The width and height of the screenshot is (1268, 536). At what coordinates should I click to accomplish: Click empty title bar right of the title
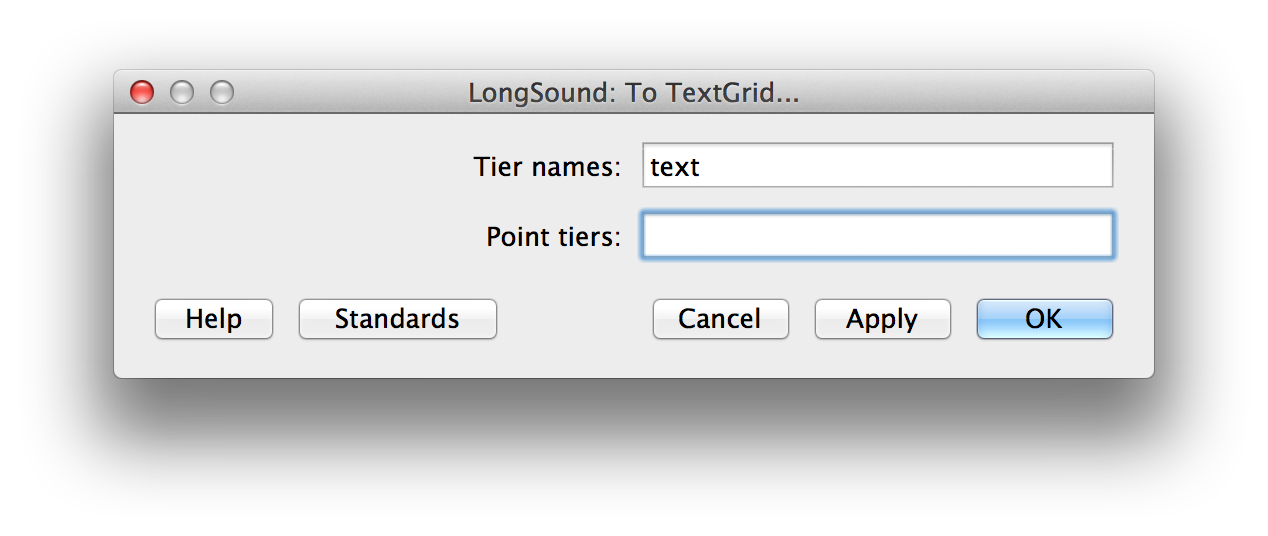click(x=980, y=93)
